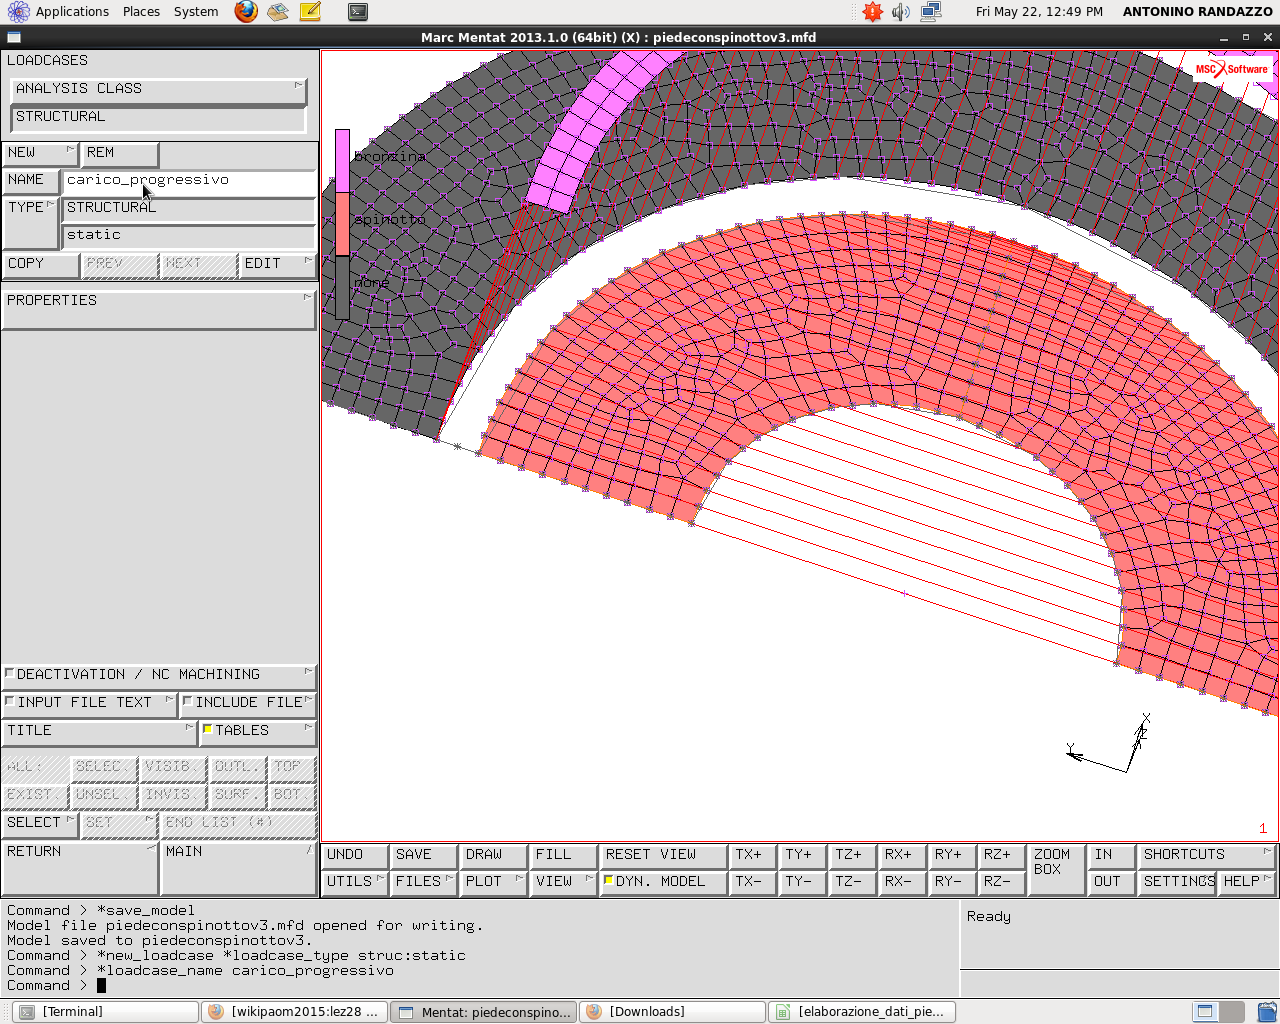
Task: Click the MSC Software logo in viewport
Action: click(1232, 69)
